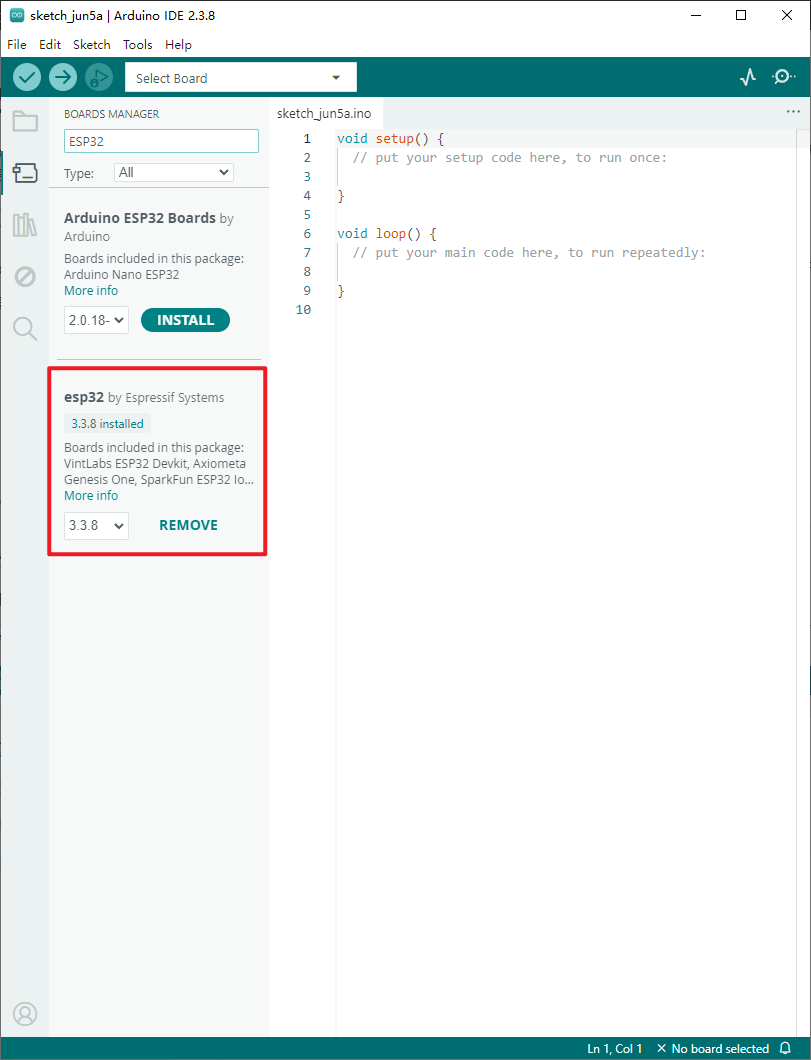This screenshot has height=1060, width=811.
Task: Open the Library Manager sidebar icon
Action: point(25,224)
